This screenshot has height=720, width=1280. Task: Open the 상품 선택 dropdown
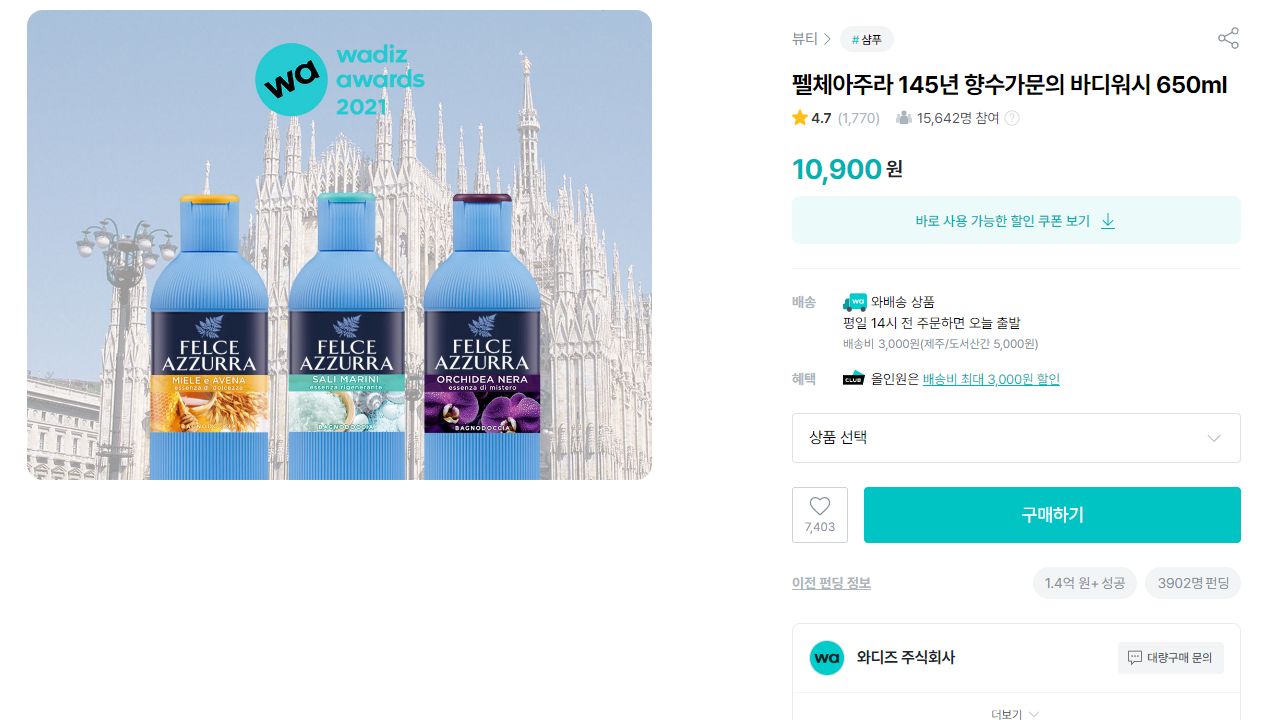tap(1016, 438)
